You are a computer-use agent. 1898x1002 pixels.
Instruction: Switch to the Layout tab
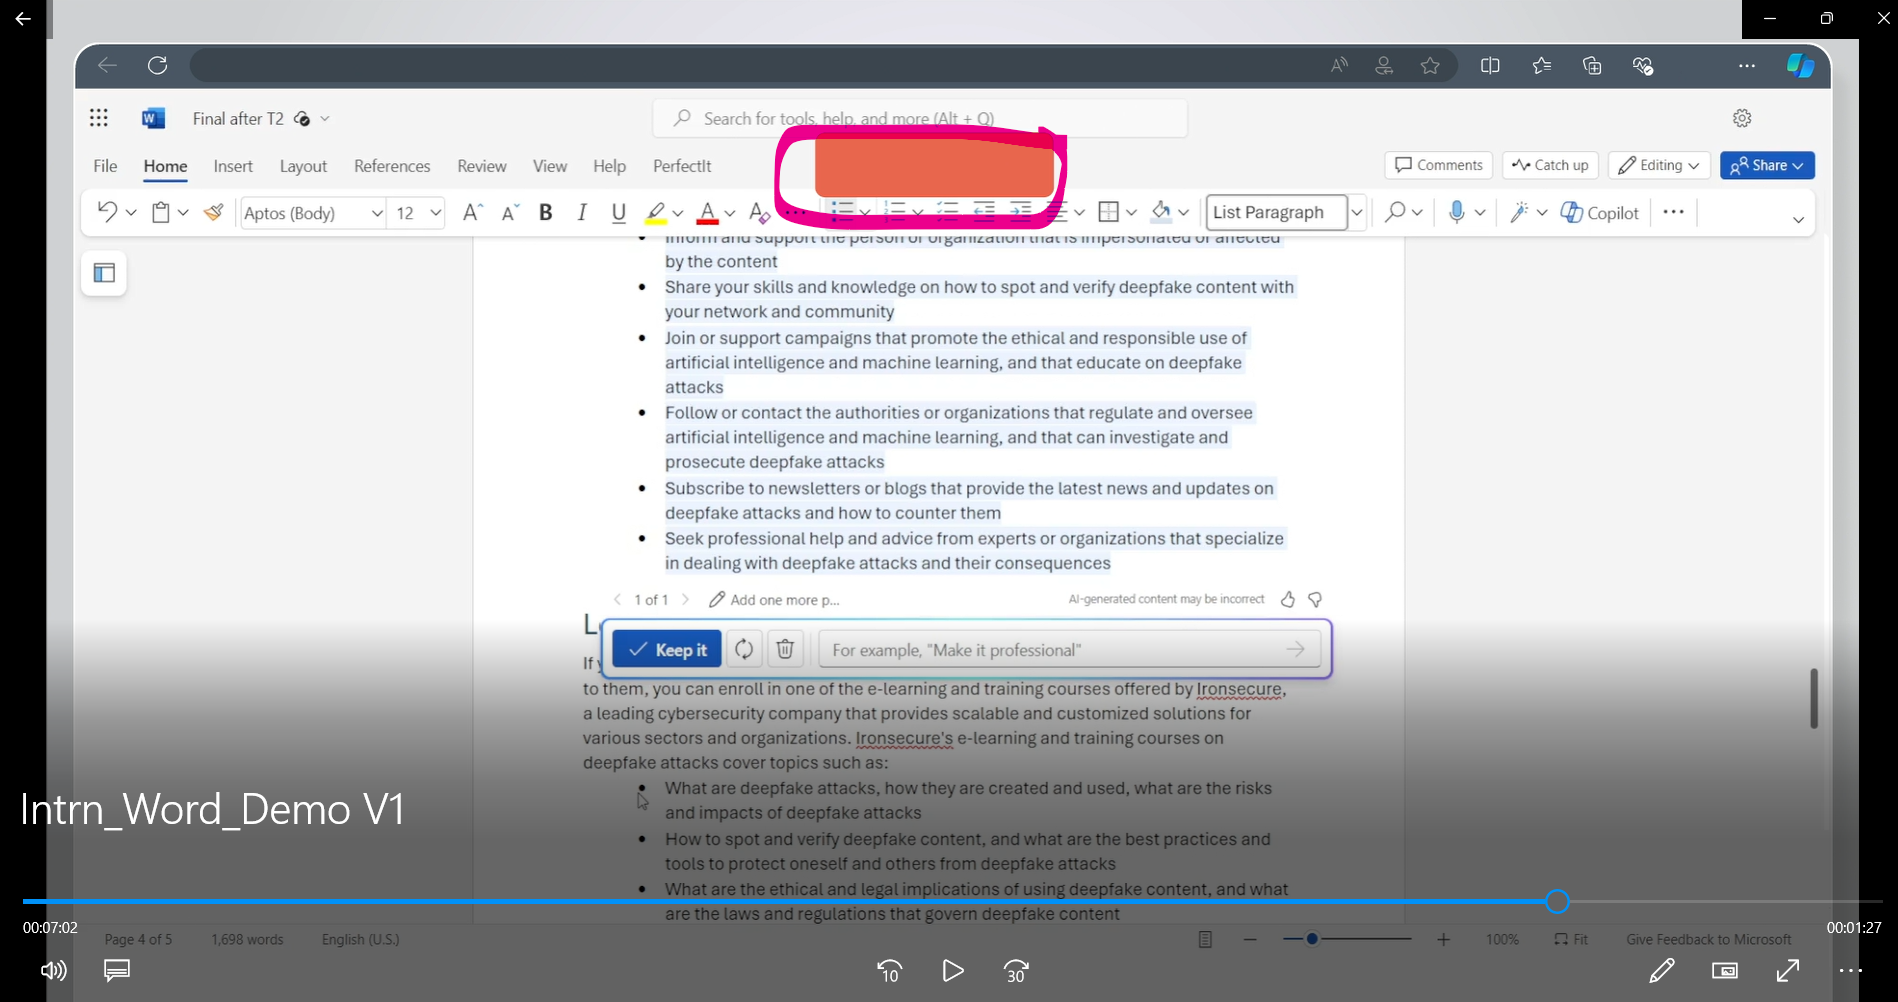pos(303,166)
